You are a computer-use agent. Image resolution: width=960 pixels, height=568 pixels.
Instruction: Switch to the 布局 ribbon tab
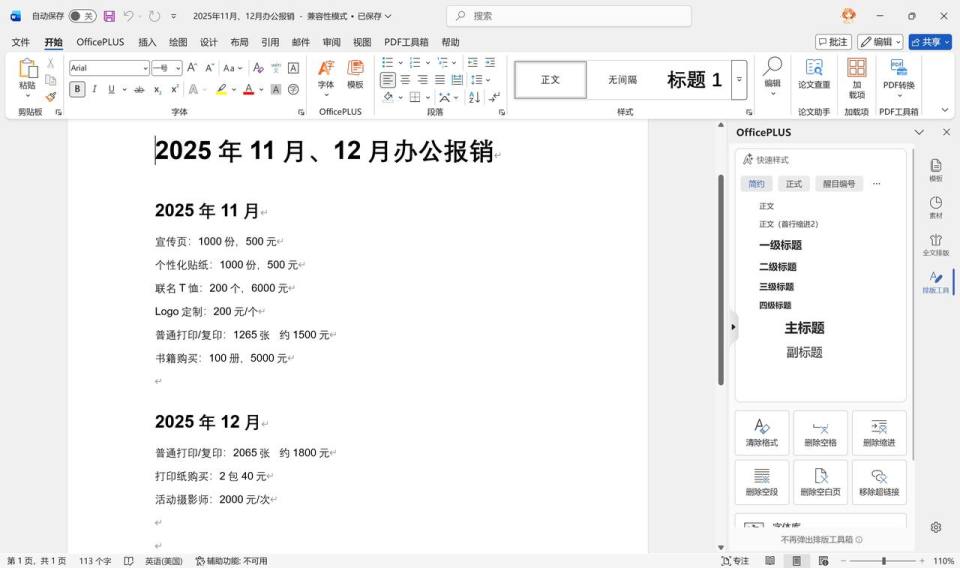point(239,42)
